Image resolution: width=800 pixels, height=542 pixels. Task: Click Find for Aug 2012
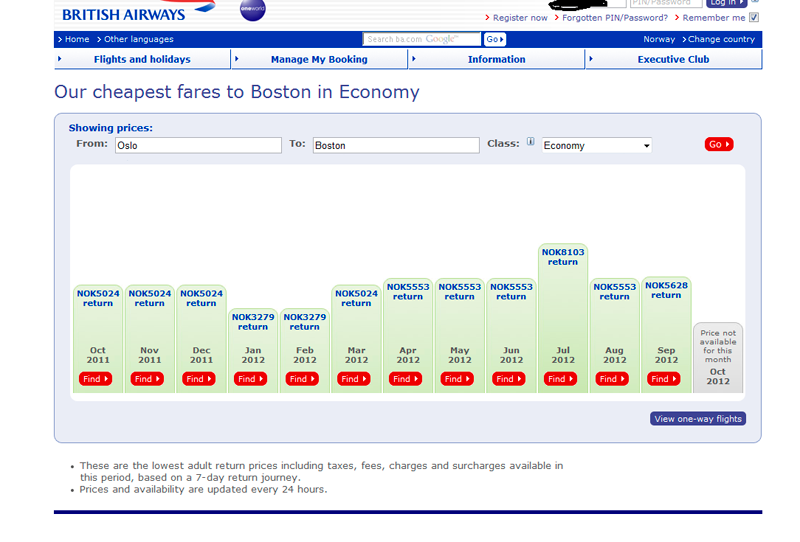point(612,379)
